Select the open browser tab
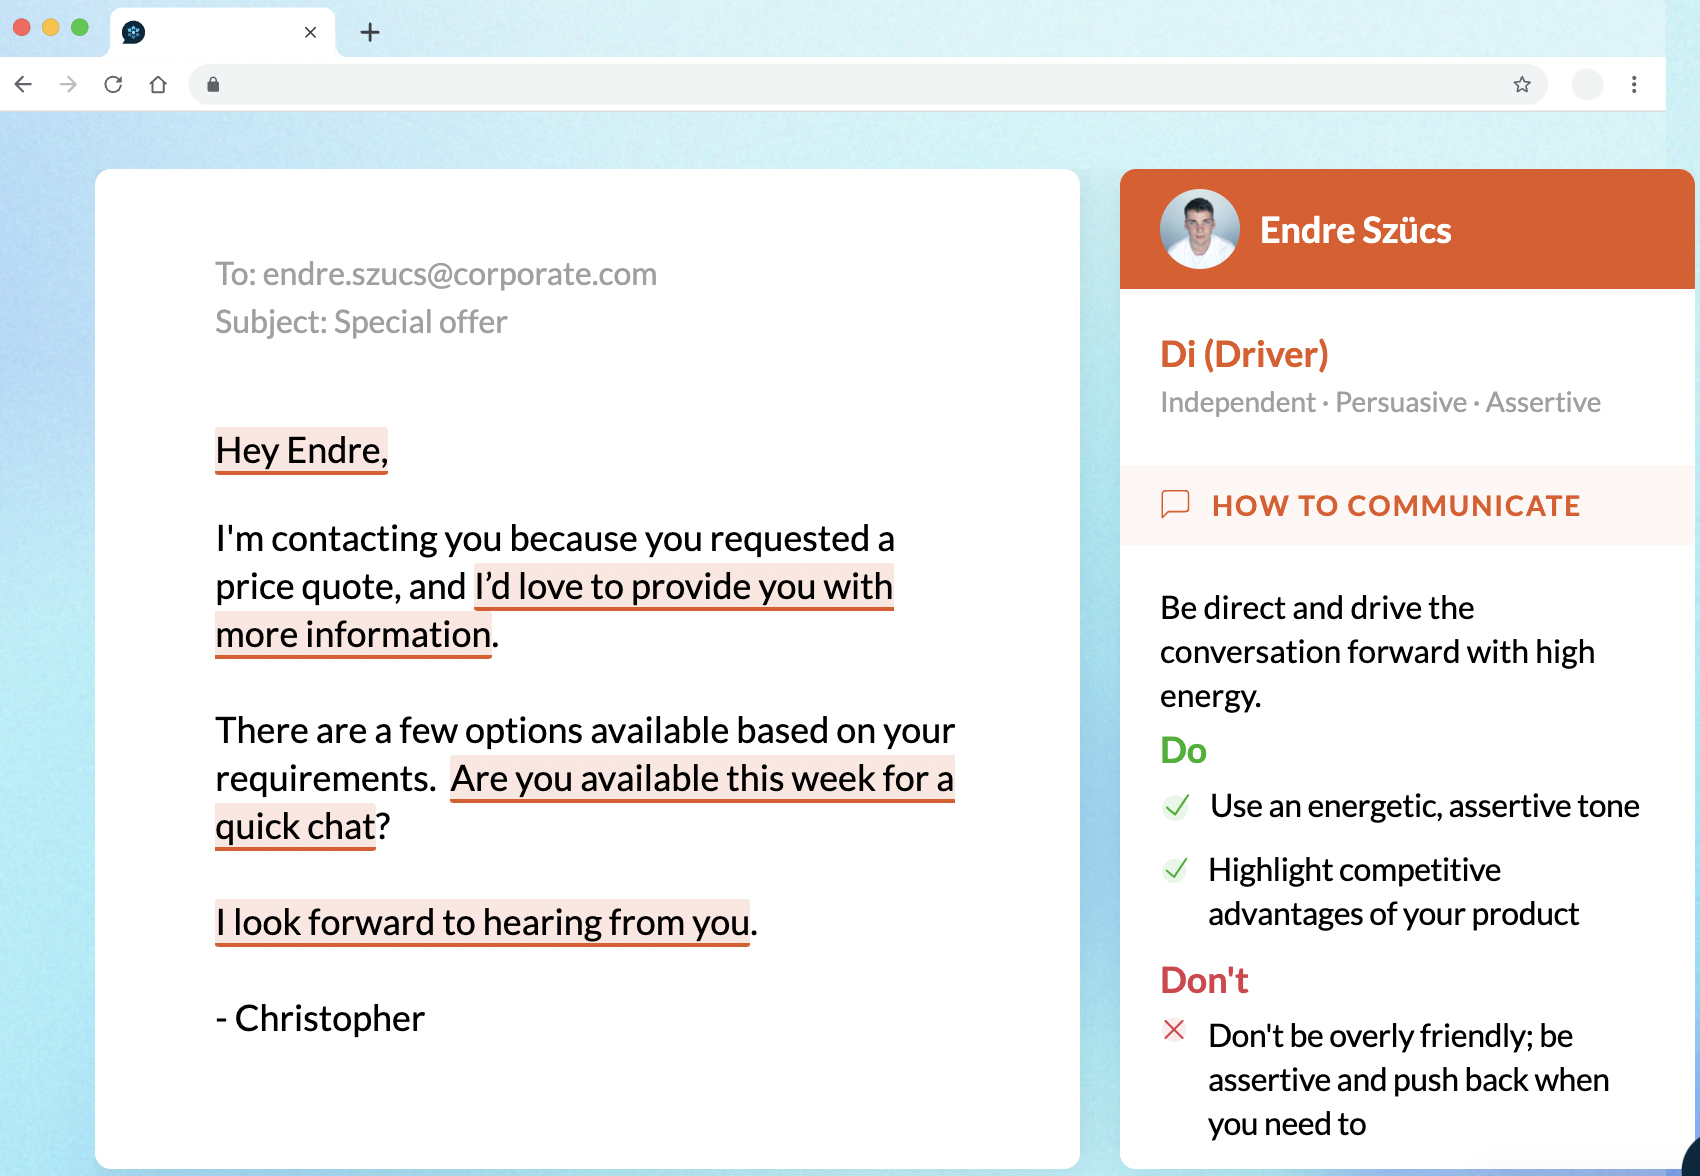Screen dimensions: 1700x1176 (x=222, y=31)
